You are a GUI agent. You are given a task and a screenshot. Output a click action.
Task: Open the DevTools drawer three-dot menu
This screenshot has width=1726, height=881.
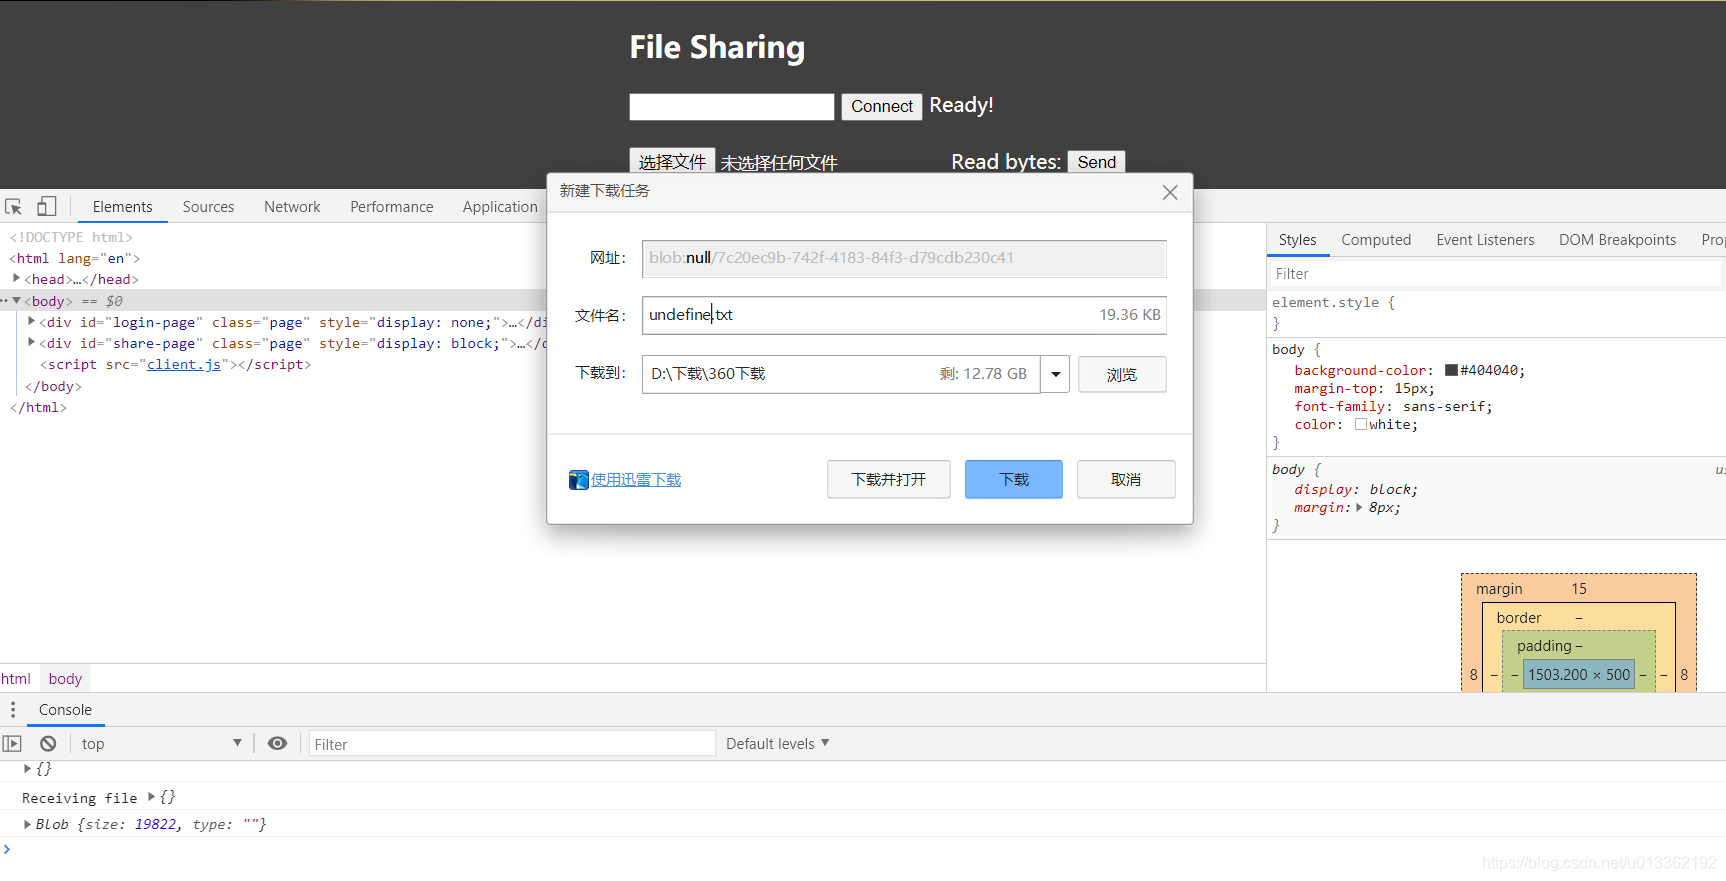coord(13,710)
